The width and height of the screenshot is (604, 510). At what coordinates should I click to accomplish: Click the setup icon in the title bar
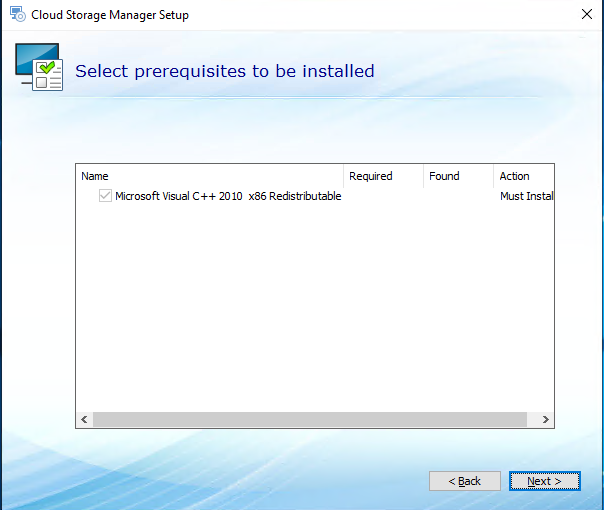(x=17, y=14)
